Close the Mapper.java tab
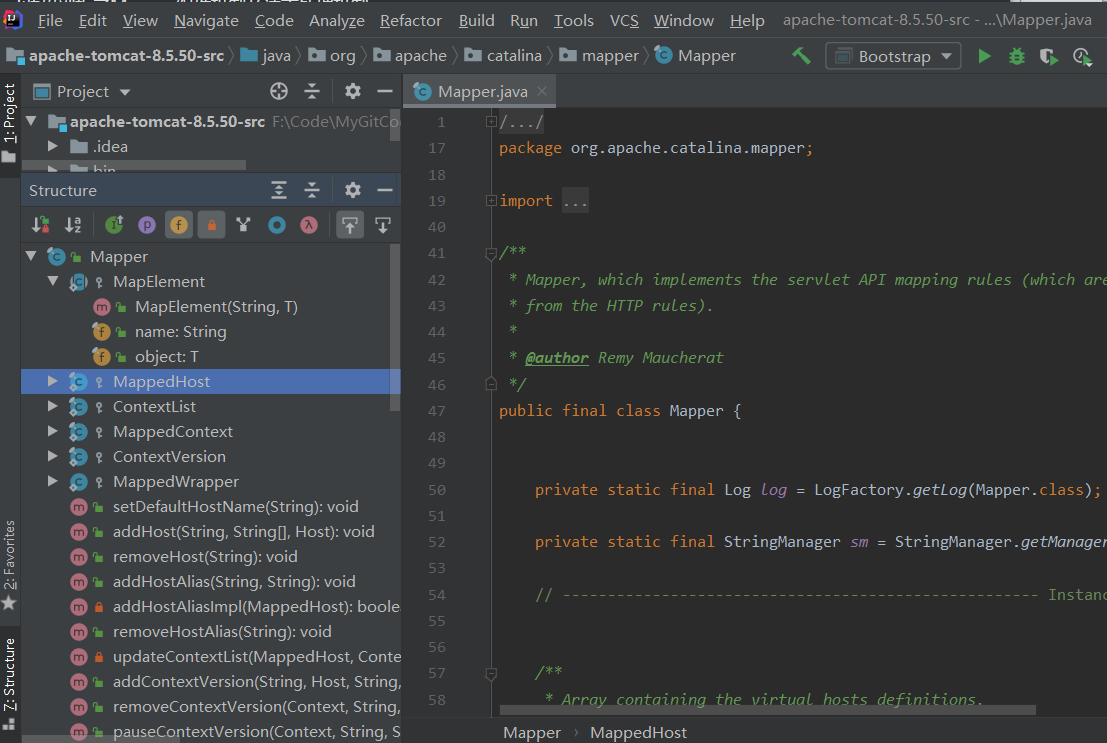The image size is (1107, 743). pyautogui.click(x=541, y=91)
